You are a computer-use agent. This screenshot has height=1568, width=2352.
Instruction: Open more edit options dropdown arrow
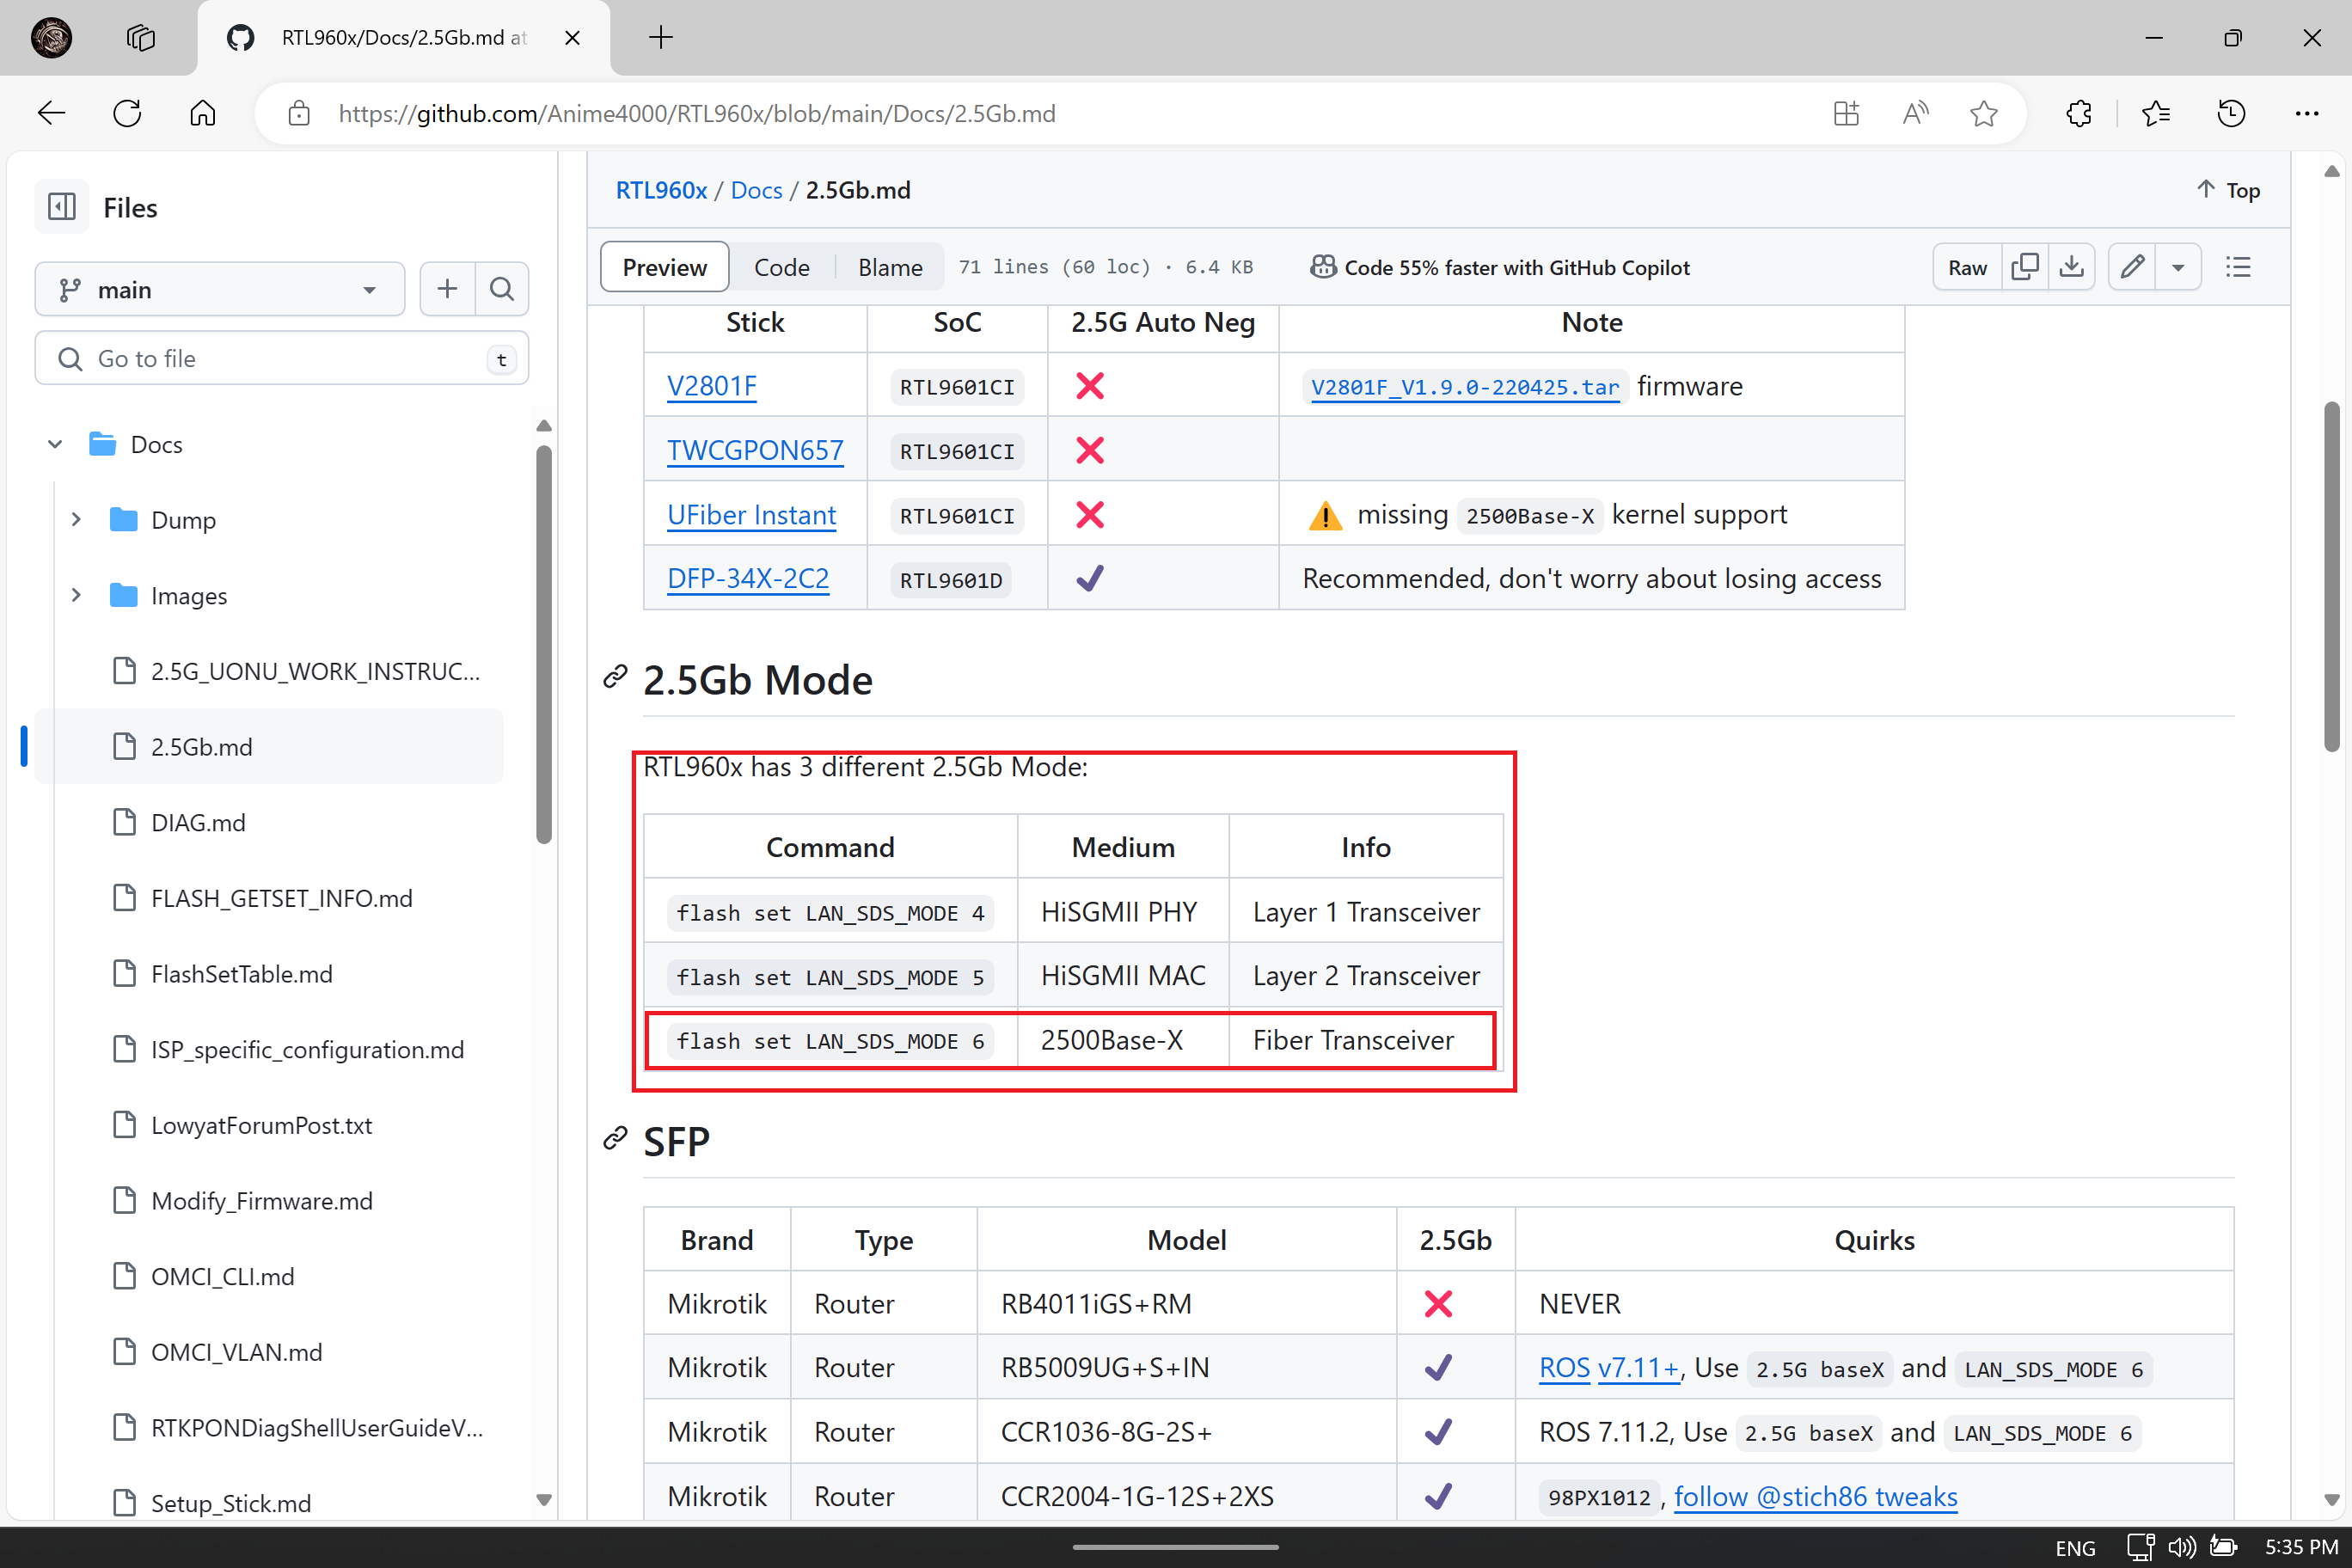tap(2178, 267)
